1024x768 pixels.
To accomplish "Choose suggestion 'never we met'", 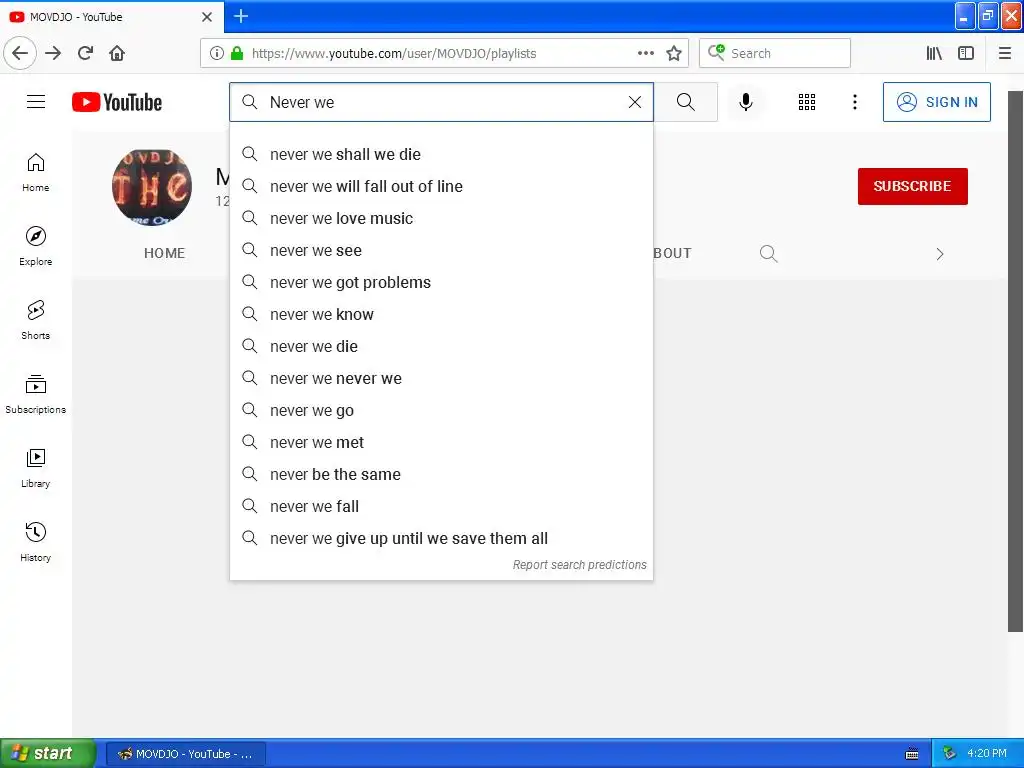I will click(441, 442).
